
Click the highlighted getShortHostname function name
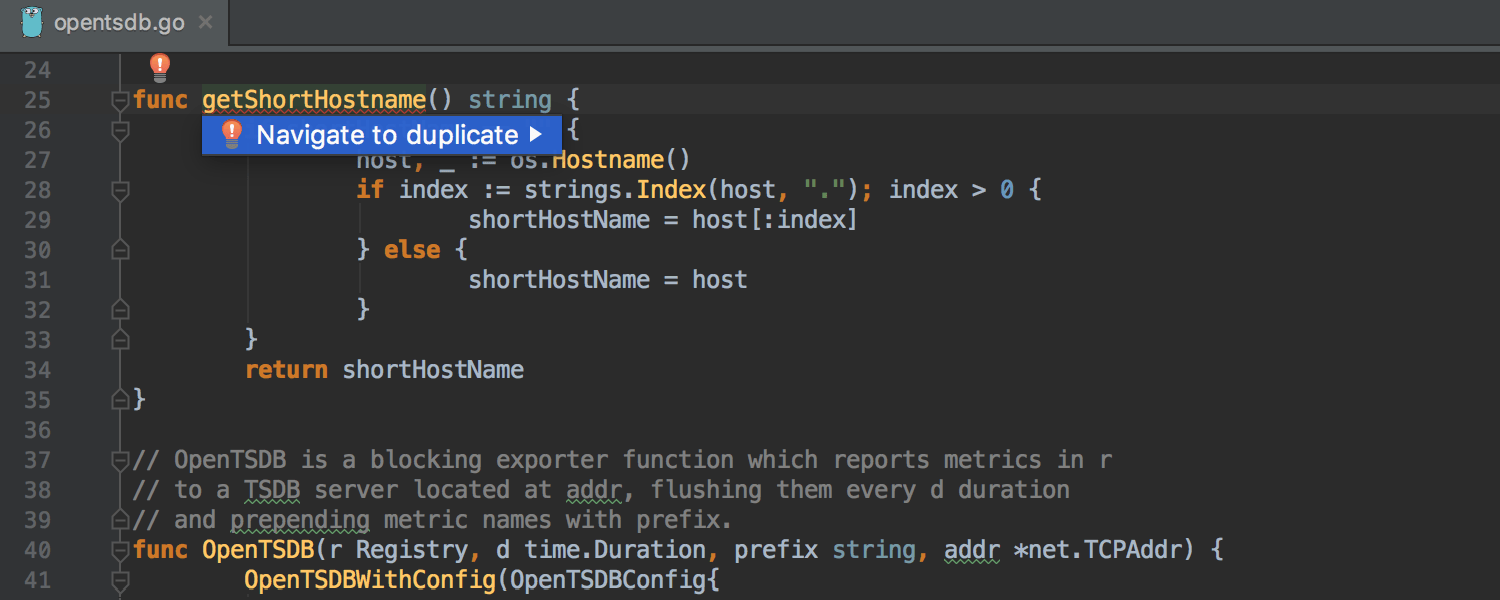pos(314,100)
